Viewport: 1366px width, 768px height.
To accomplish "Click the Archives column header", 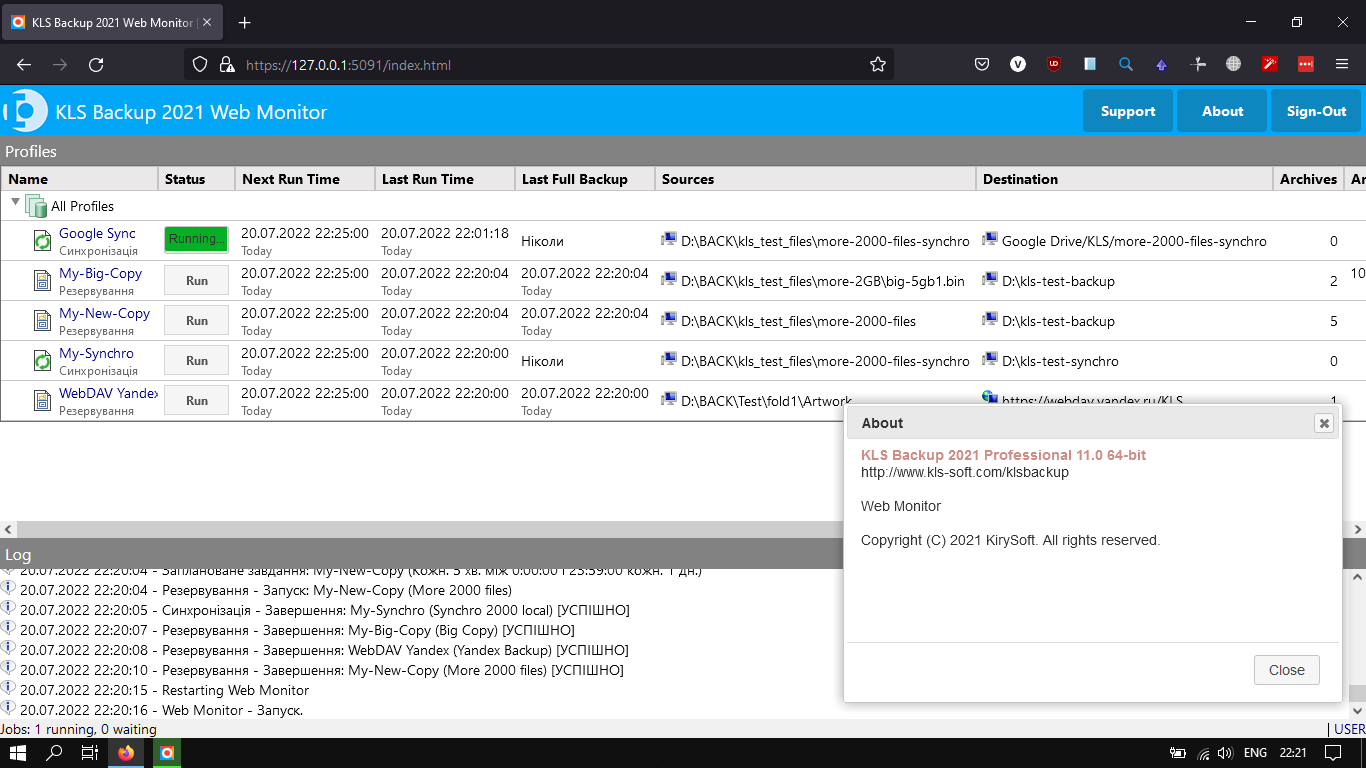I will pyautogui.click(x=1308, y=179).
